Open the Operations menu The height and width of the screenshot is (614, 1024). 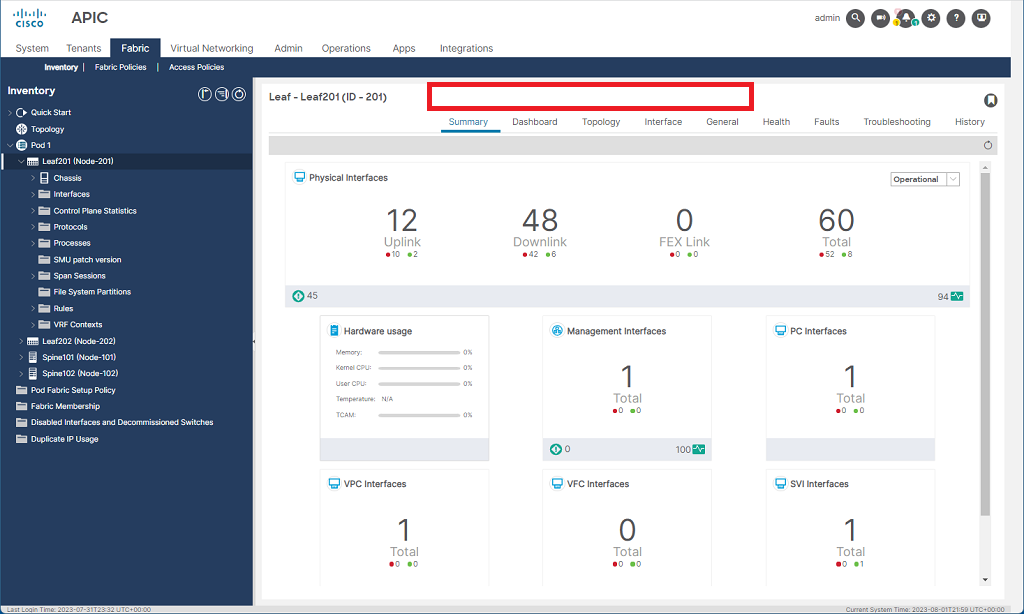click(346, 48)
